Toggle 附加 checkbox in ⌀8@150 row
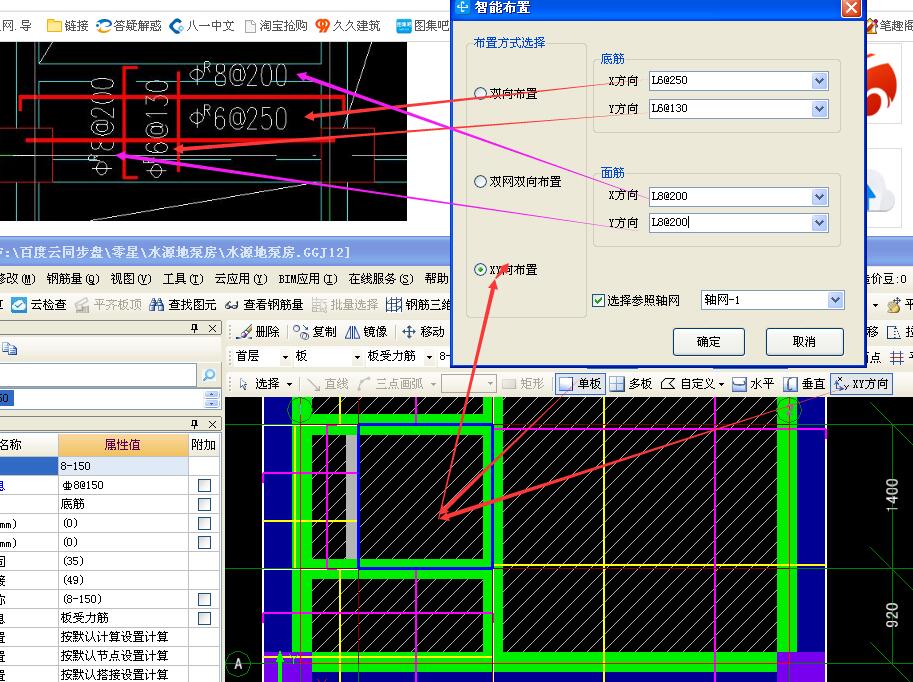Viewport: 913px width, 682px height. 204,485
